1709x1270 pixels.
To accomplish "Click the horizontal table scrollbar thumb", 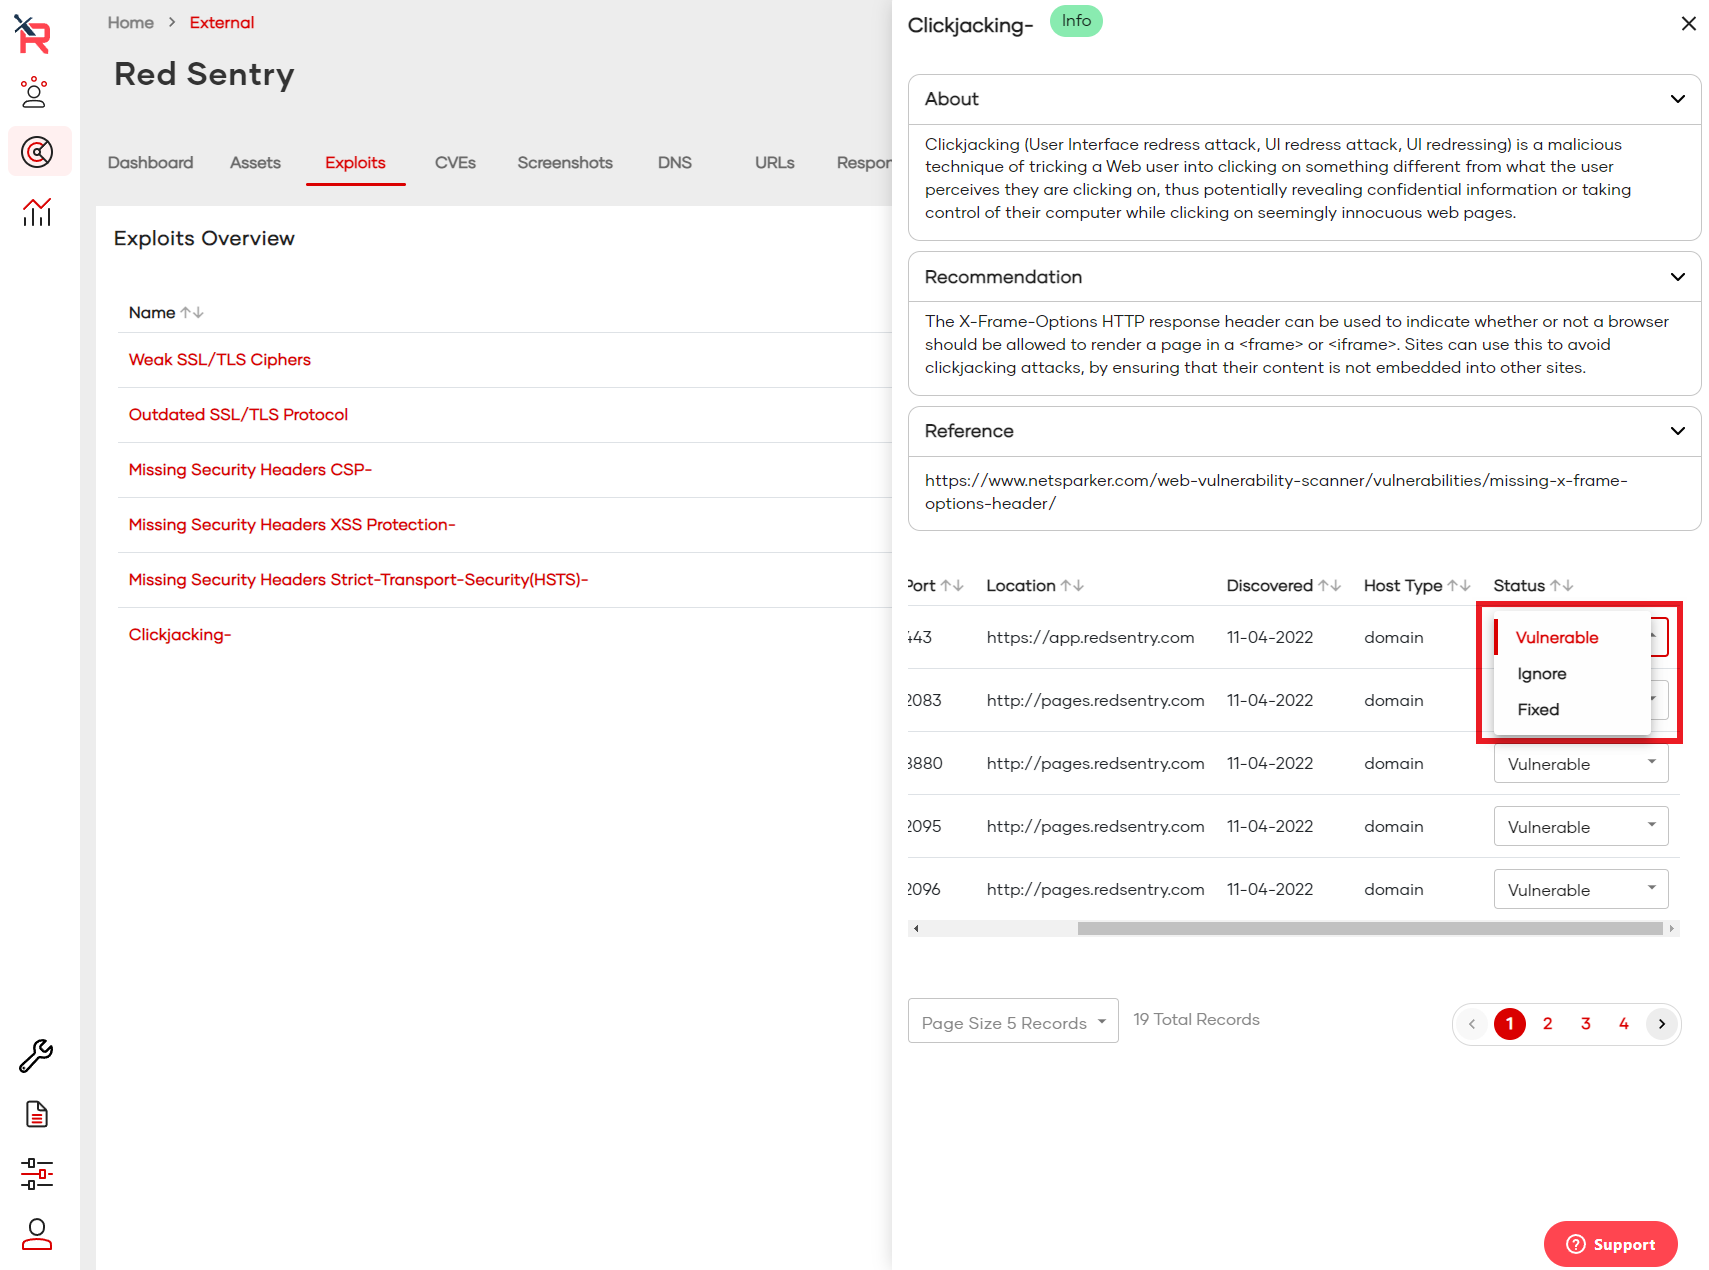I will [1370, 929].
